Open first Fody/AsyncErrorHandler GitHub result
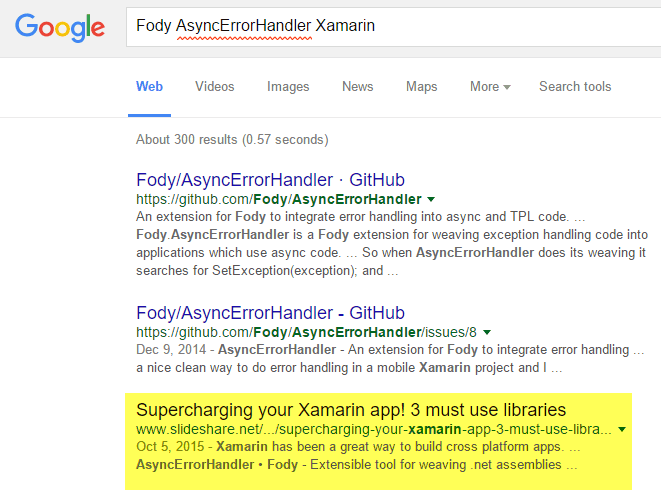Image resolution: width=661 pixels, height=491 pixels. pyautogui.click(x=270, y=180)
